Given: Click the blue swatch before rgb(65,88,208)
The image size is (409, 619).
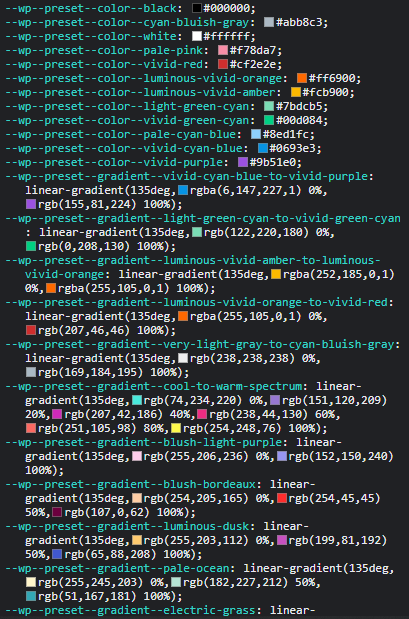Looking at the screenshot, I should pyautogui.click(x=57, y=555).
